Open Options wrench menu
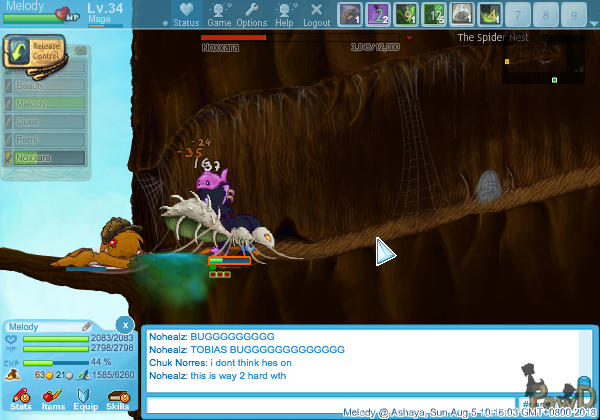The width and height of the screenshot is (600, 420). [x=252, y=14]
